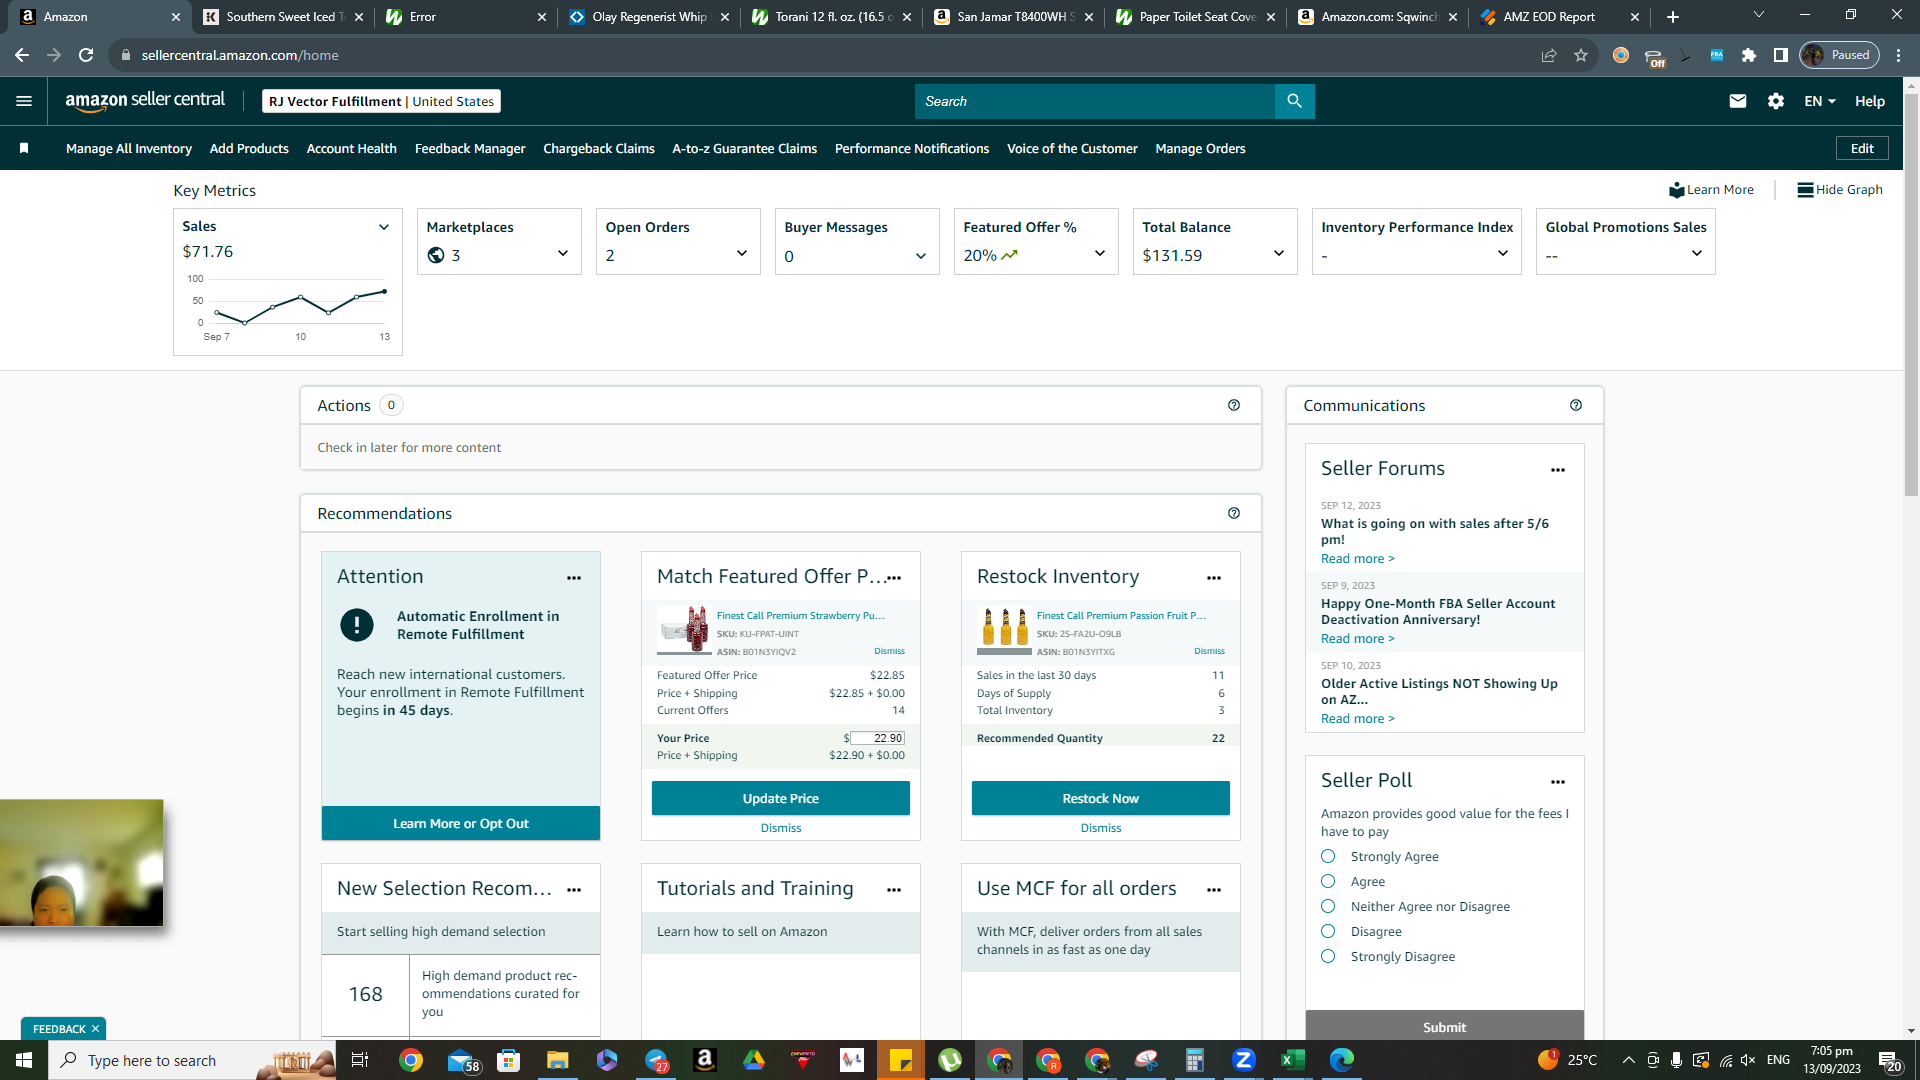The image size is (1920, 1080).
Task: Expand the Global Promotions Sales dropdown
Action: tap(1697, 254)
